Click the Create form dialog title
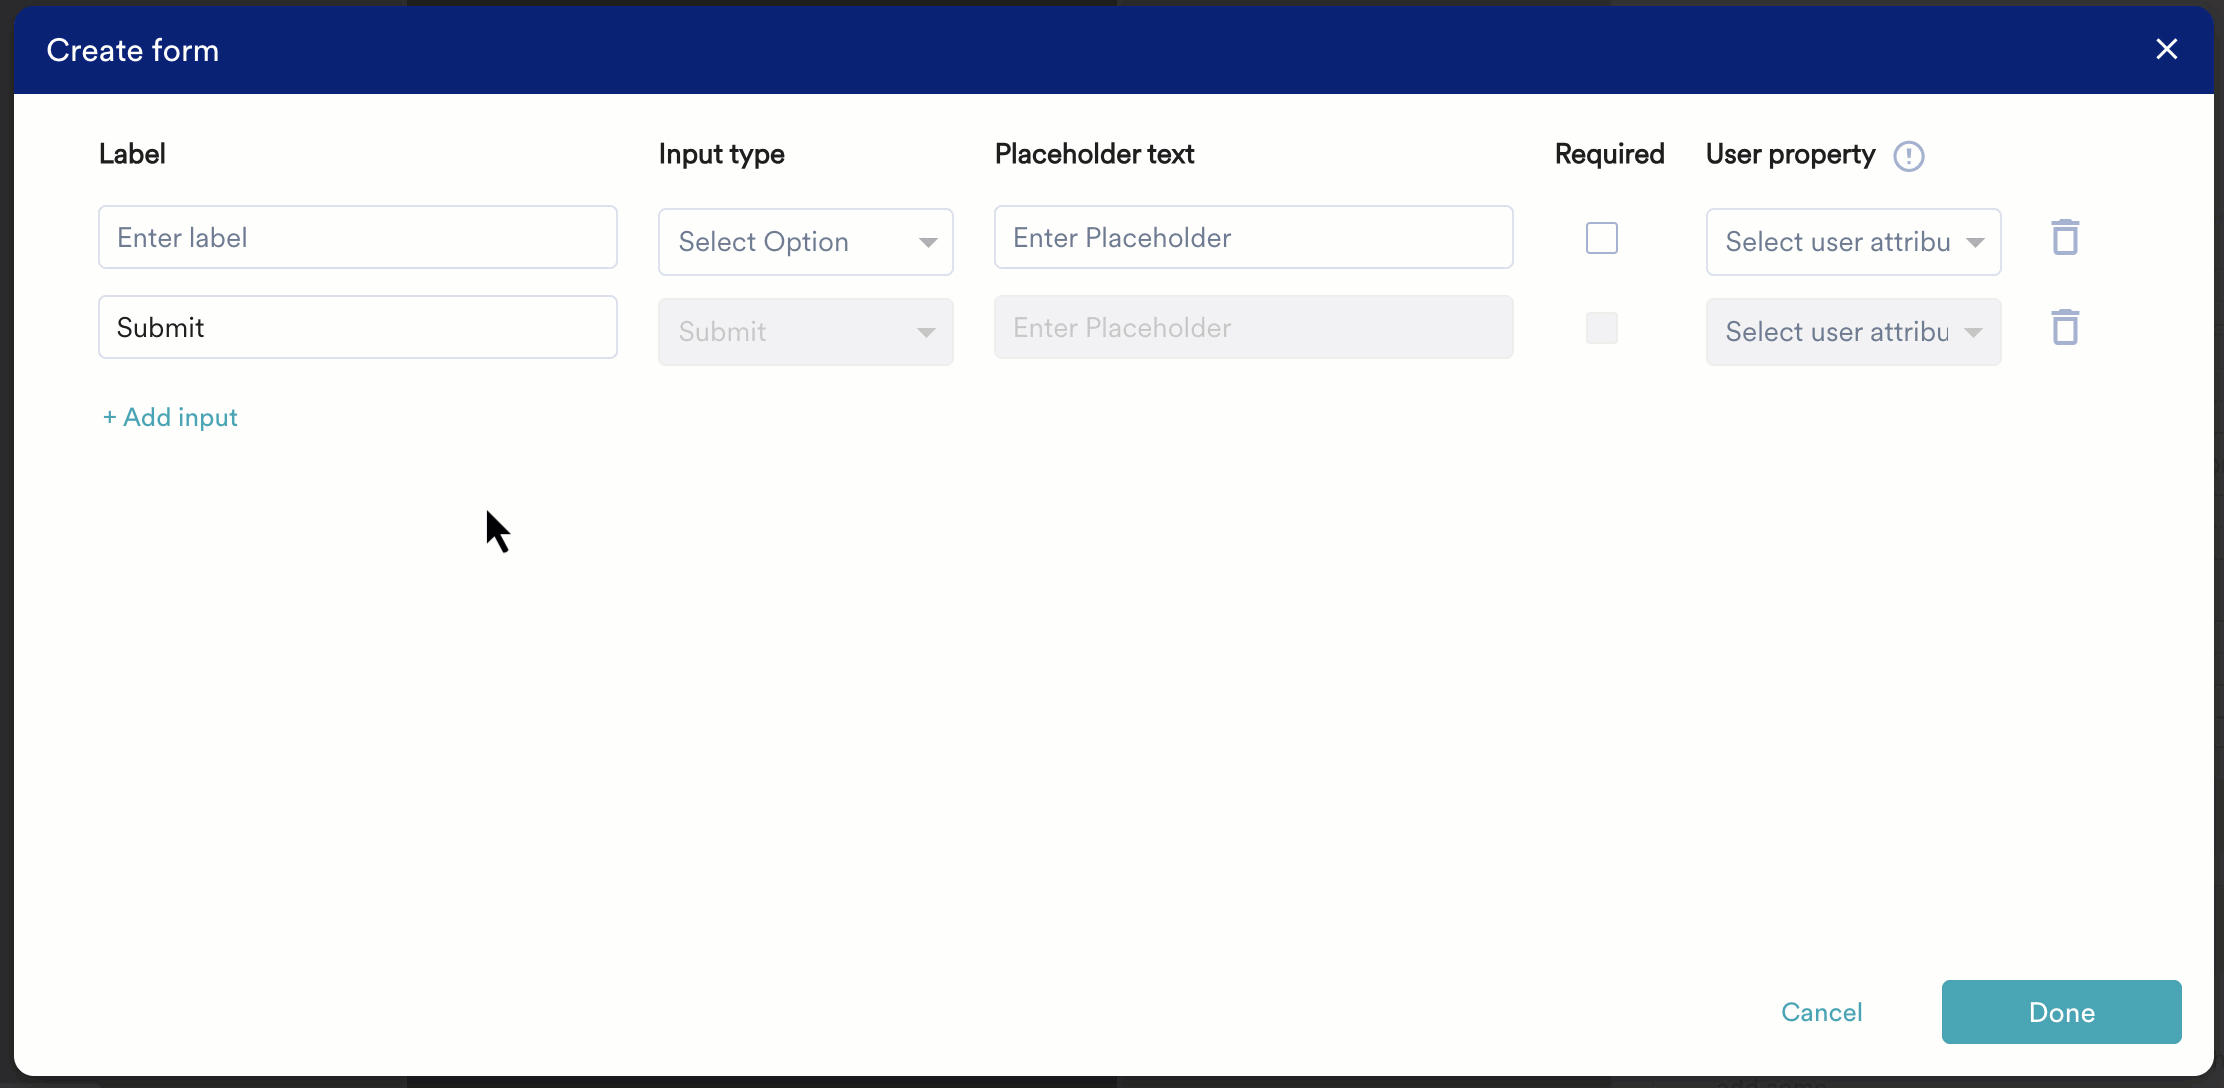2224x1088 pixels. 132,49
